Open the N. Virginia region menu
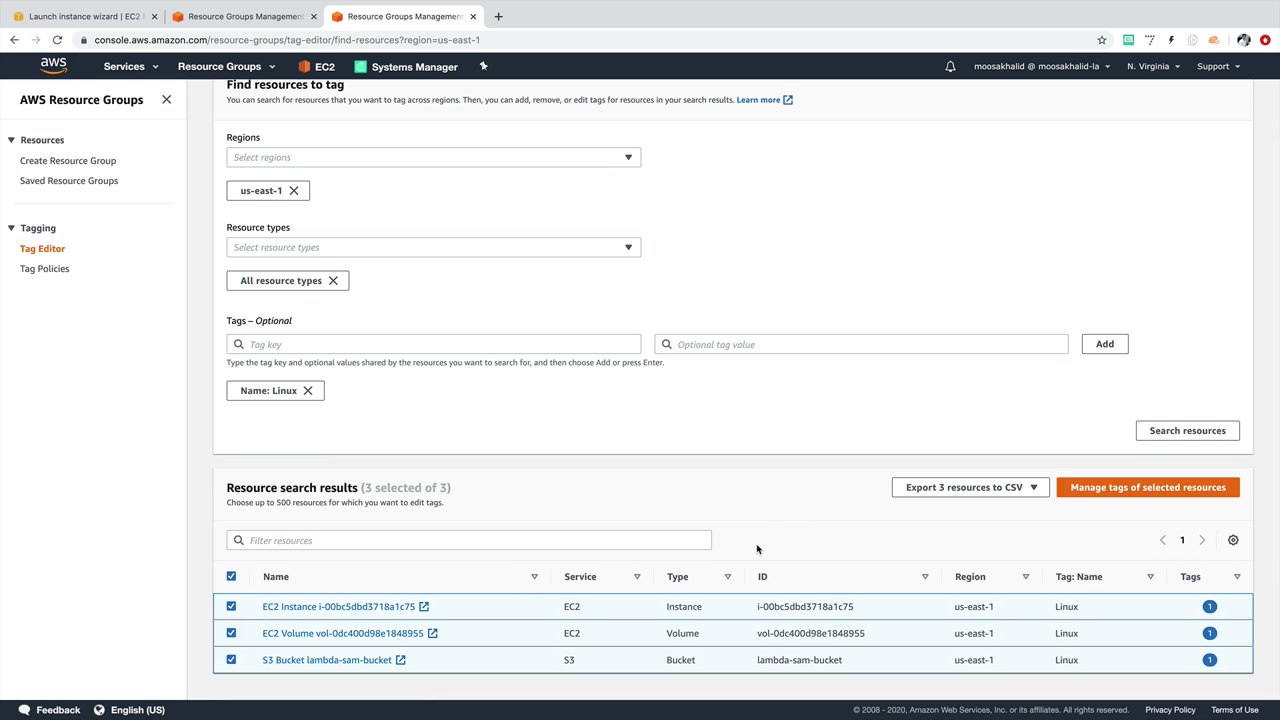The height and width of the screenshot is (720, 1280). point(1153,67)
